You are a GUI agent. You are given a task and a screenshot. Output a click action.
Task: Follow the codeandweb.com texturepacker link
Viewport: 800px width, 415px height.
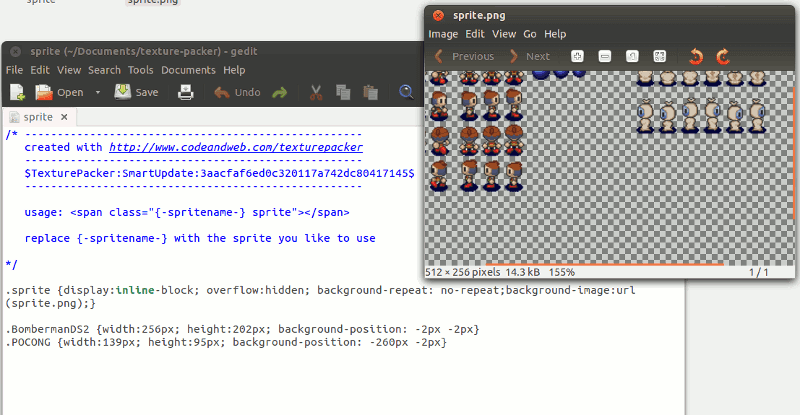point(236,148)
